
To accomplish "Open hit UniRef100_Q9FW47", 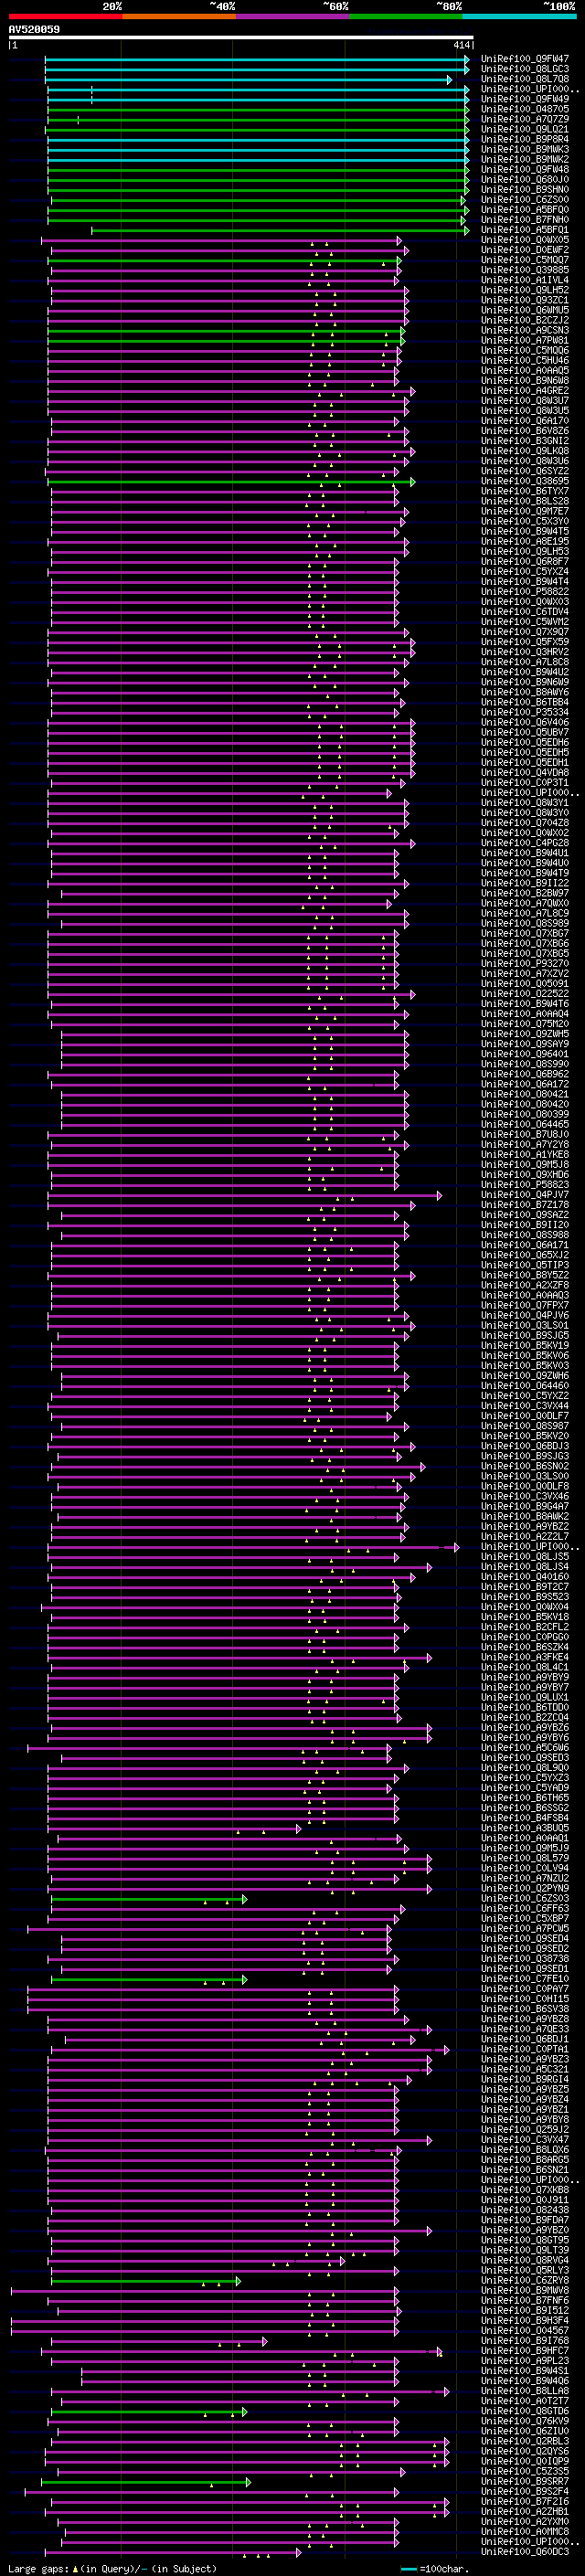I will click(525, 59).
